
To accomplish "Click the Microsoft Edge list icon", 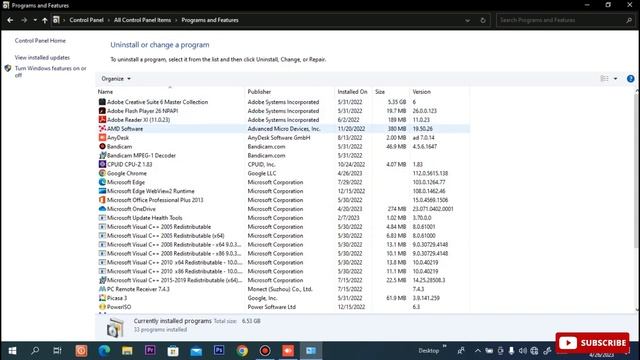I will (102, 182).
